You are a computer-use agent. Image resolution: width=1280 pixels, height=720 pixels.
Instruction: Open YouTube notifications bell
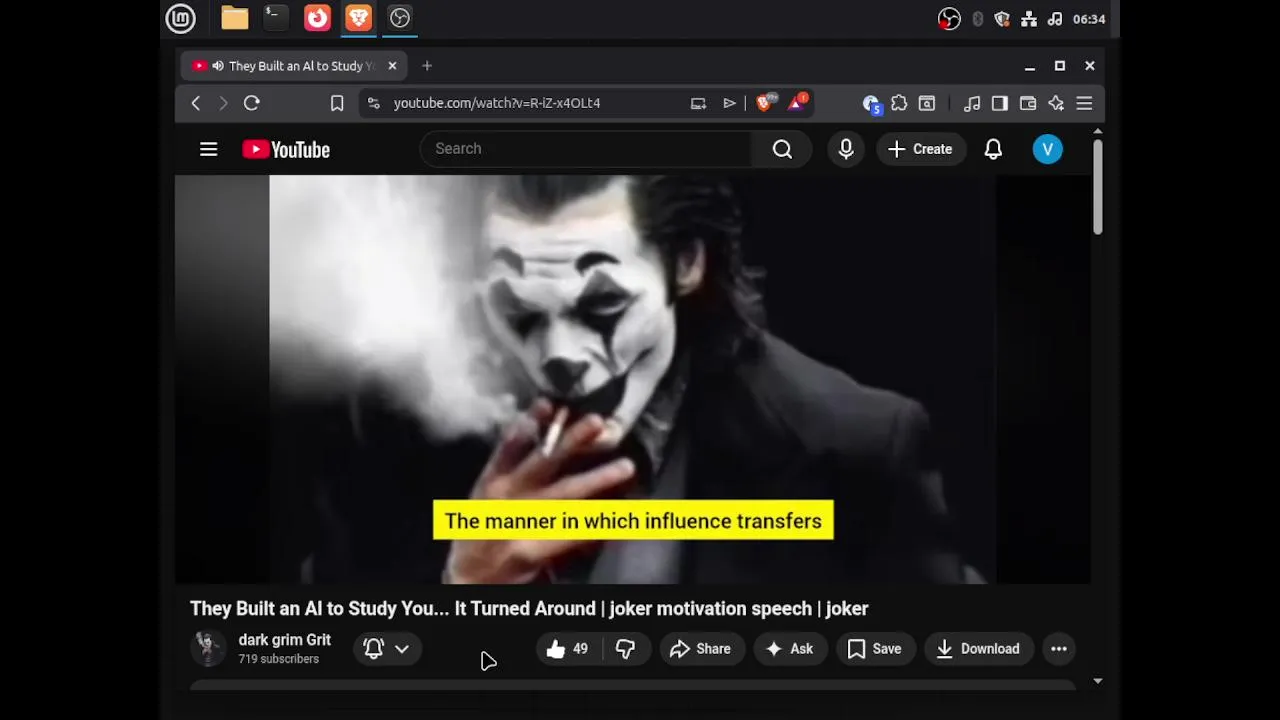[993, 149]
